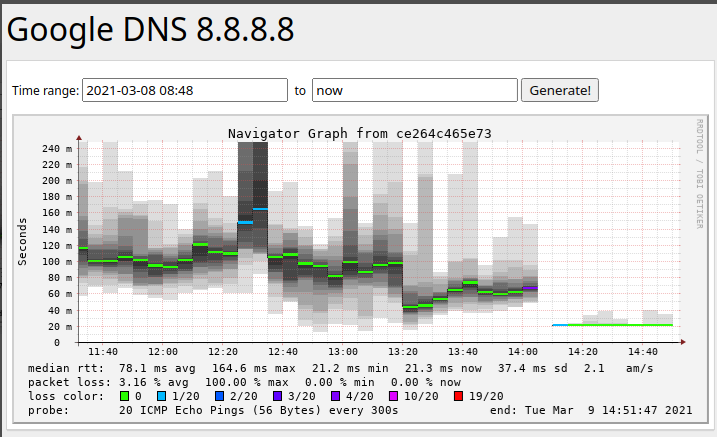The height and width of the screenshot is (437, 717).
Task: Click the '11:40' x-axis time label
Action: tap(103, 352)
